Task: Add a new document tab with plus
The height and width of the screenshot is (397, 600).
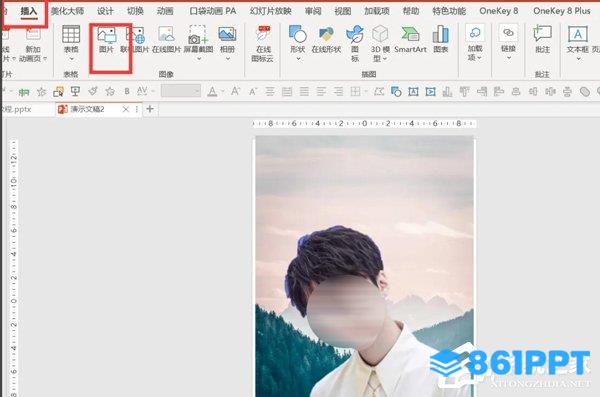Action: 150,109
